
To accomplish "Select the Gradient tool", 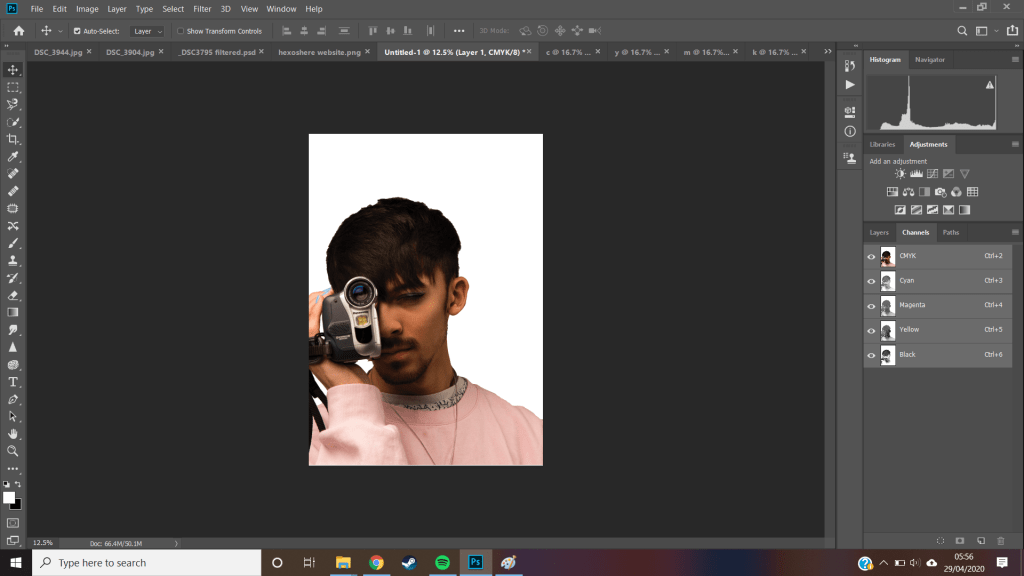I will click(13, 312).
